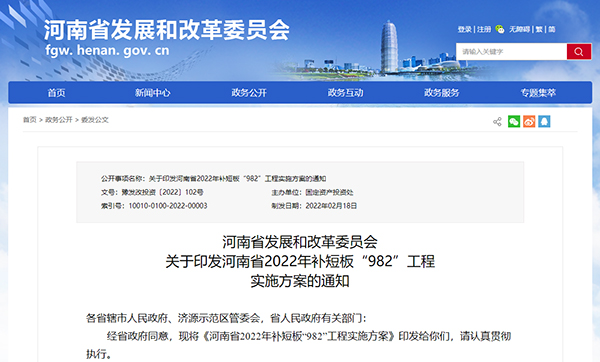Click the fgw.henan.gov.cn site address text
This screenshot has width=600, height=362.
click(x=107, y=51)
